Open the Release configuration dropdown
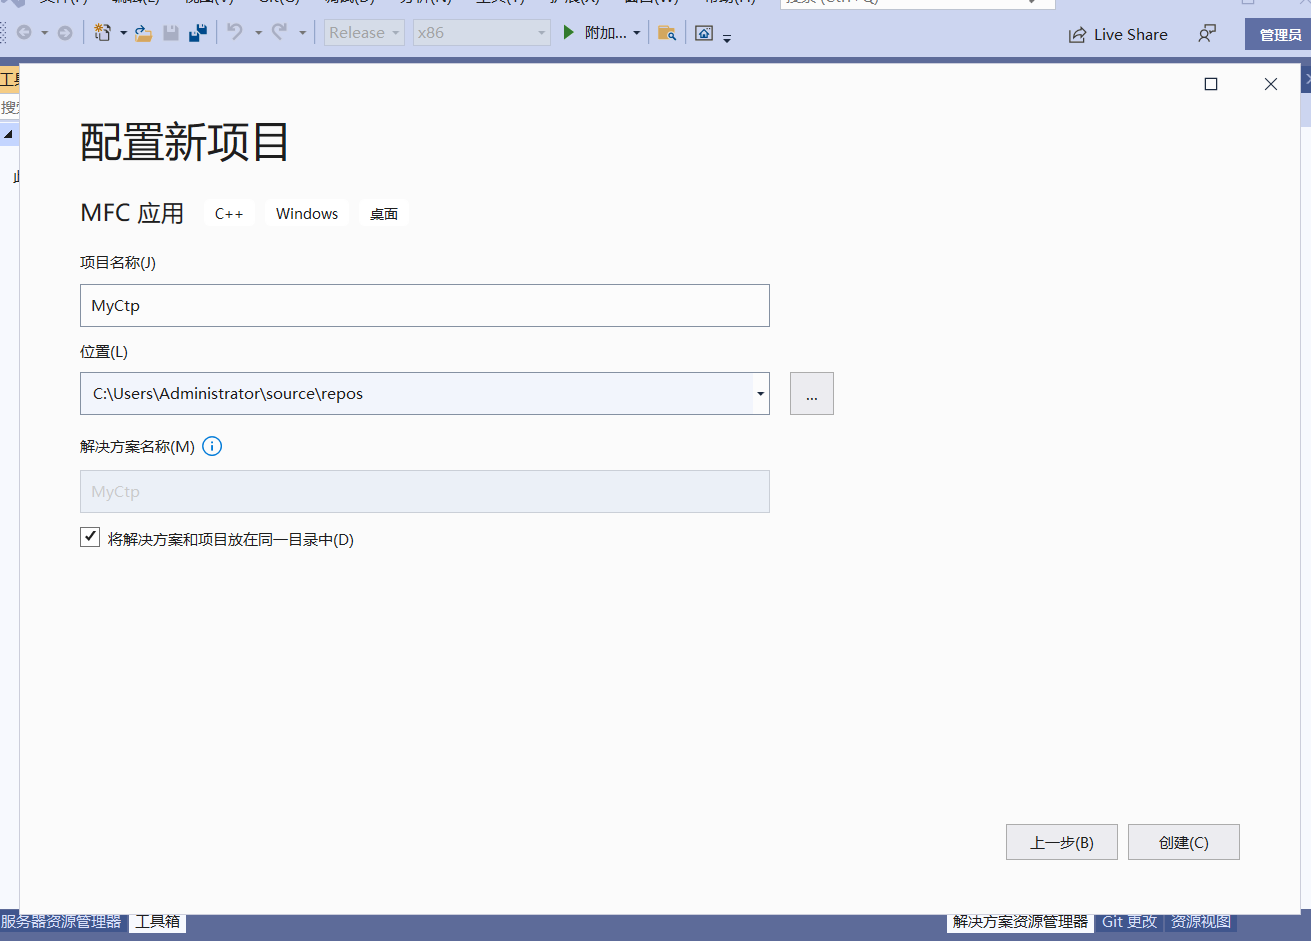The width and height of the screenshot is (1311, 941). (394, 32)
